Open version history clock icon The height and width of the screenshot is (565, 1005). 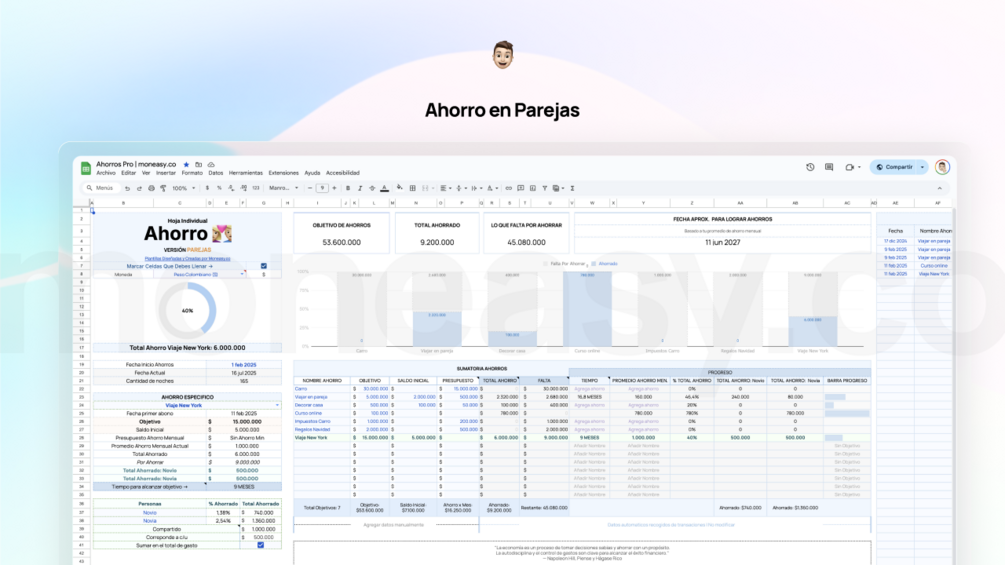pyautogui.click(x=810, y=167)
